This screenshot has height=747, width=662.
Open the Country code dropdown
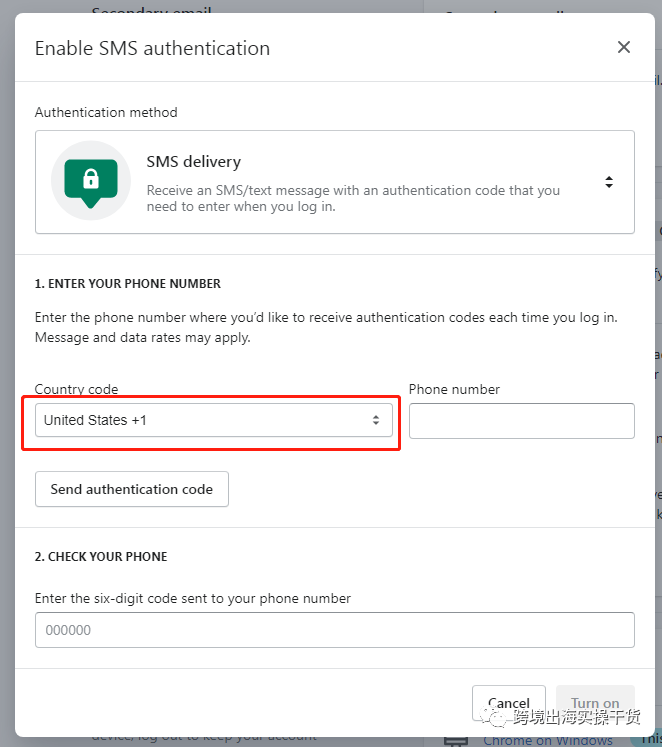pos(213,420)
